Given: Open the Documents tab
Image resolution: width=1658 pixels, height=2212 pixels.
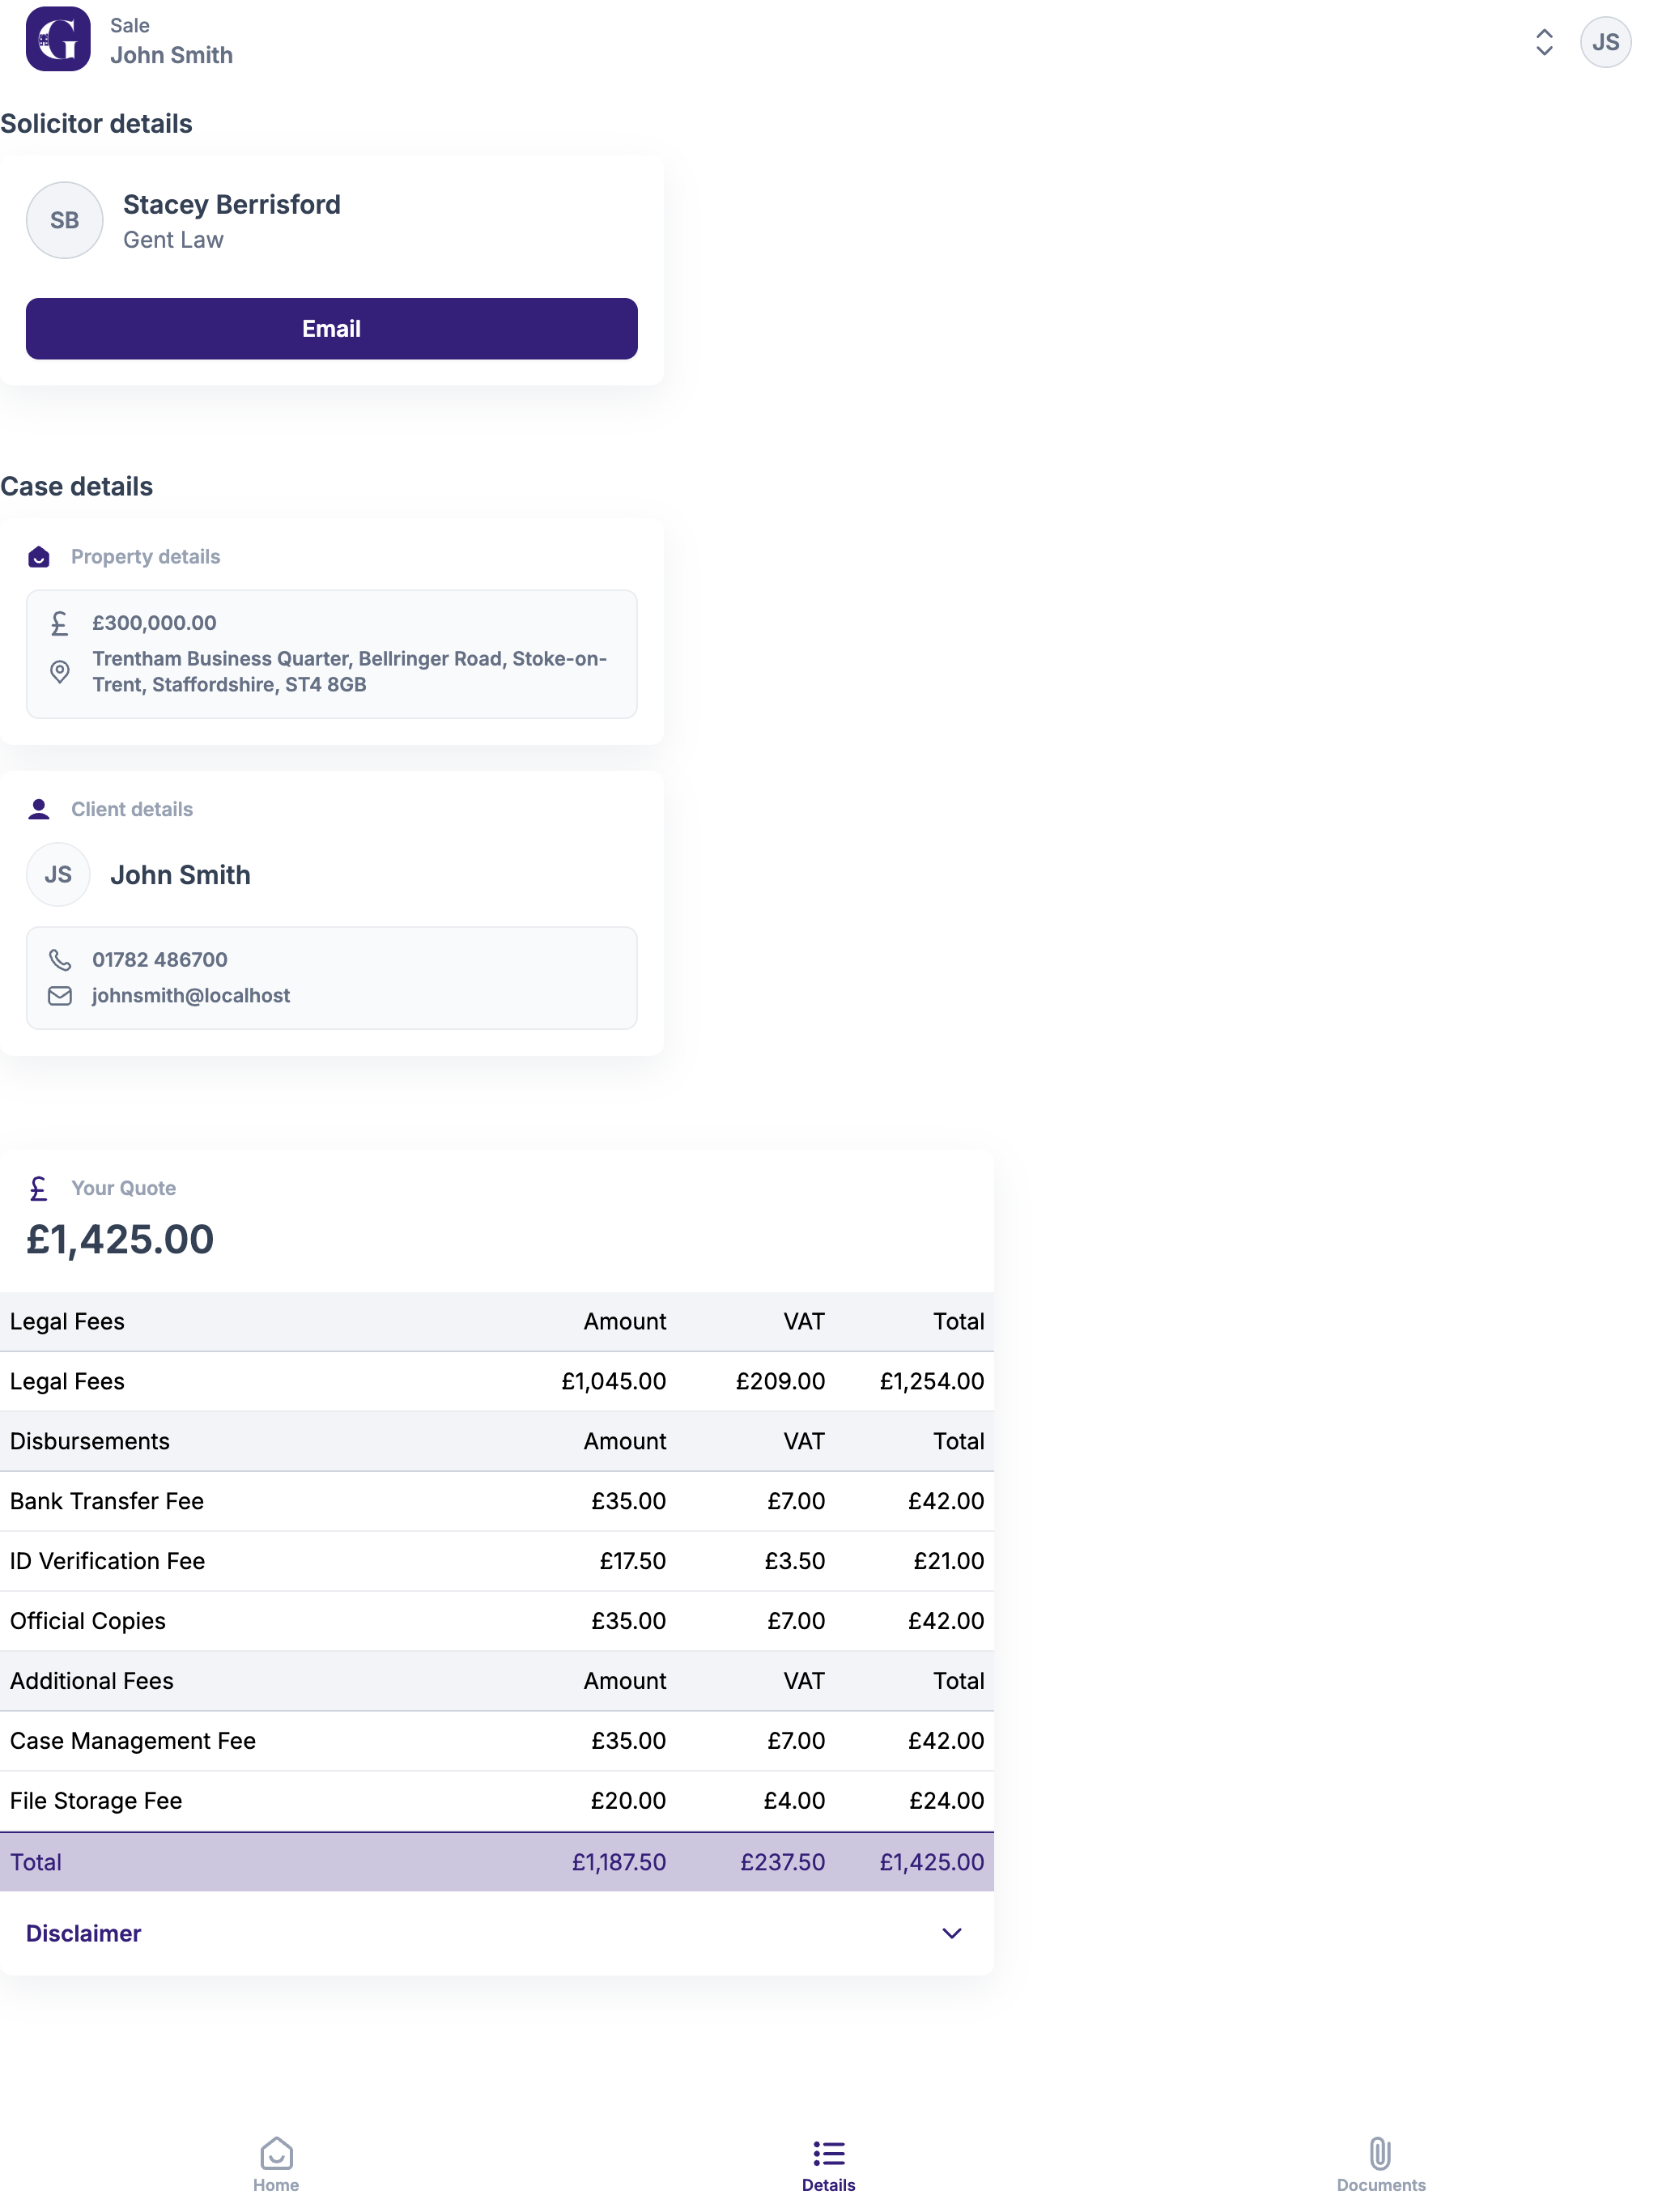Looking at the screenshot, I should point(1380,2165).
